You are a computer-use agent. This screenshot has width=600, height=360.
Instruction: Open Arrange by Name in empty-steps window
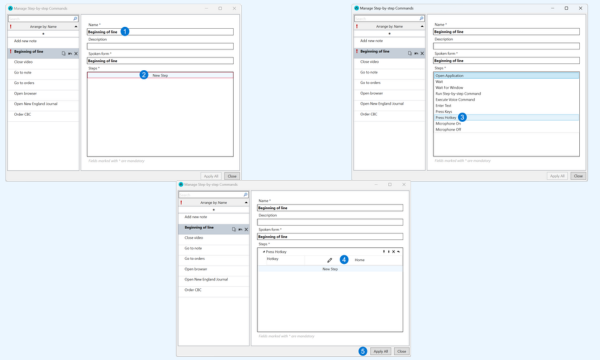43,26
